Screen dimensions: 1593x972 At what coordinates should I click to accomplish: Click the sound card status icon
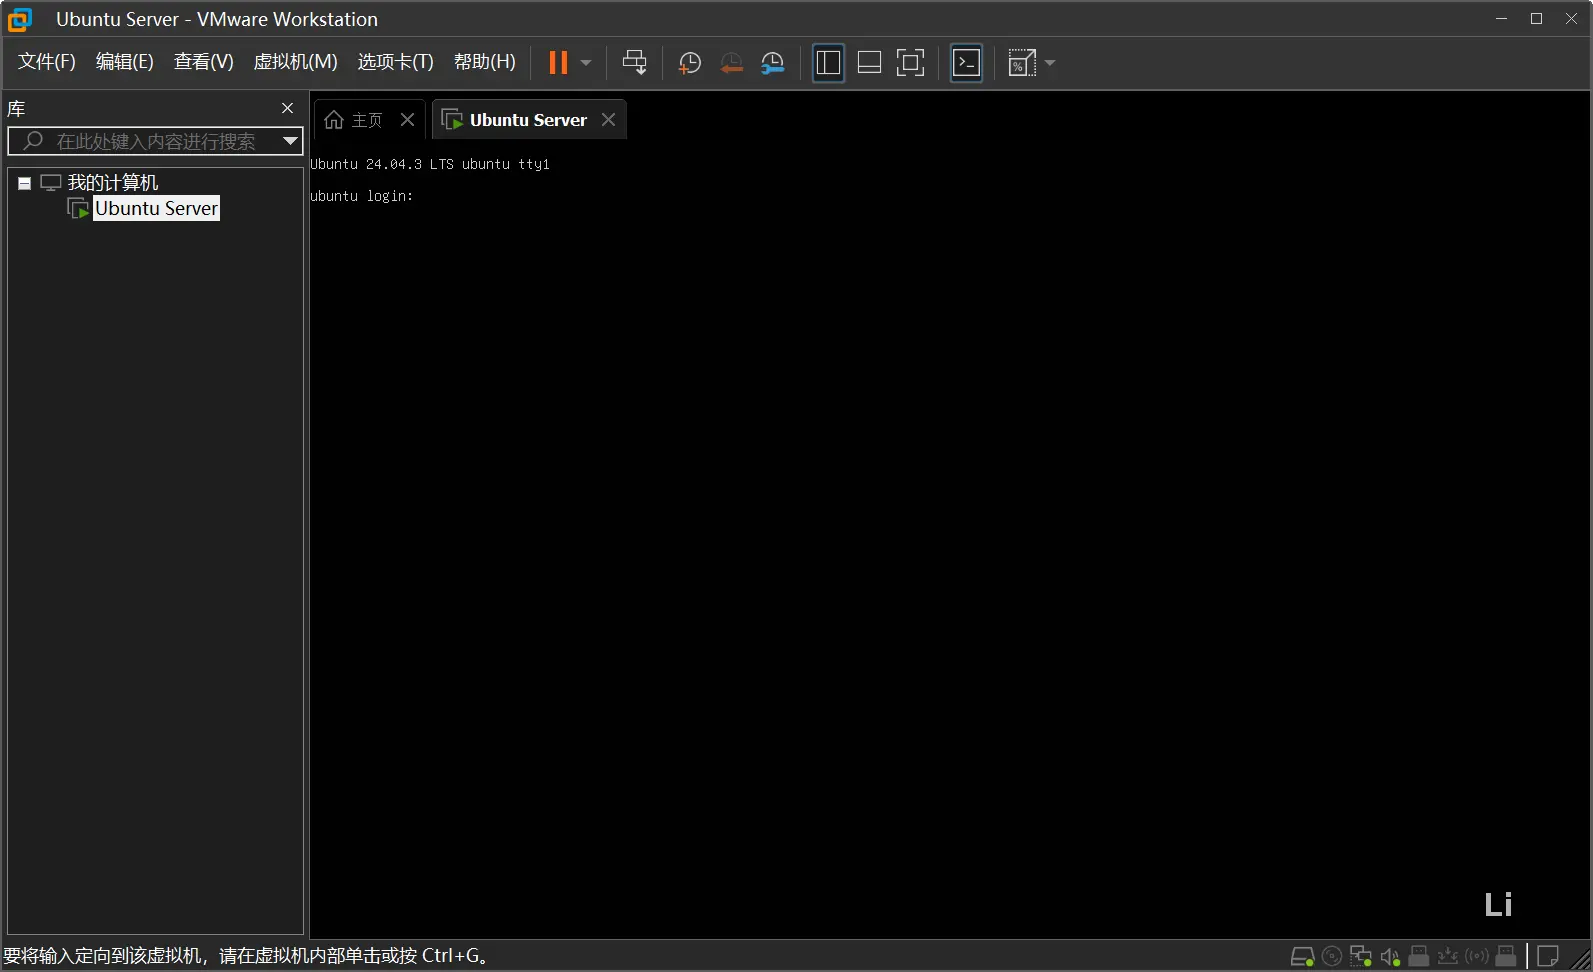(1389, 957)
